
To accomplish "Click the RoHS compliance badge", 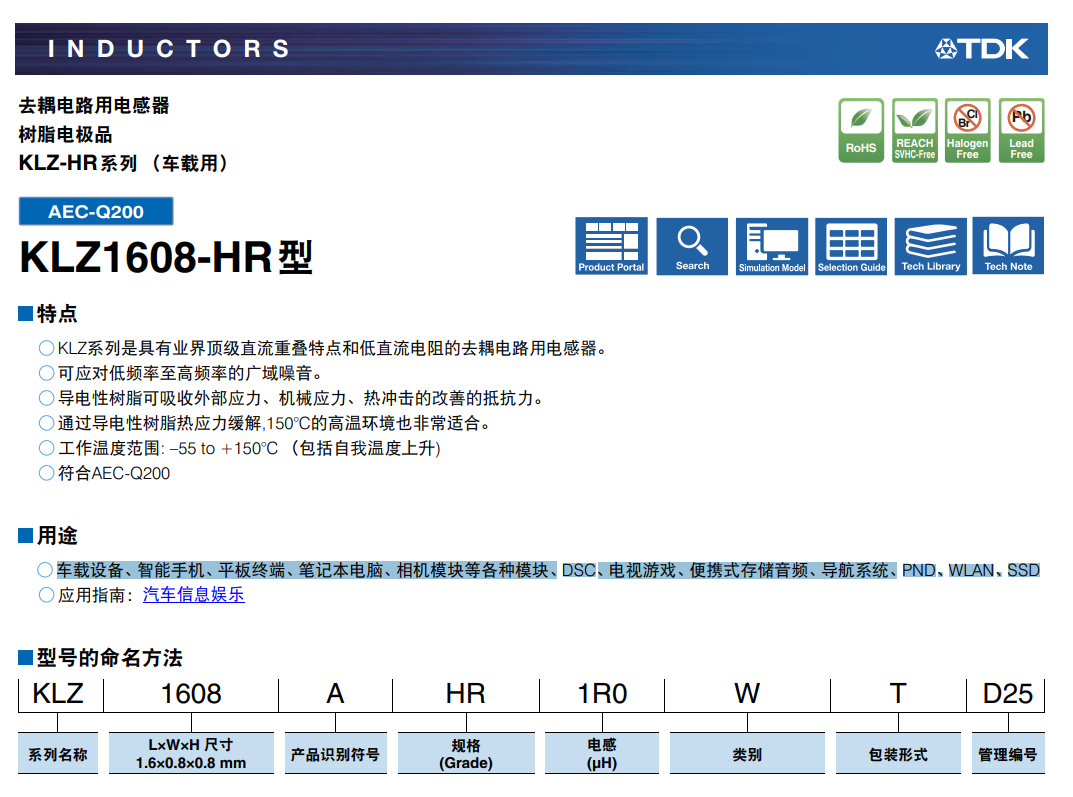I will tap(861, 131).
